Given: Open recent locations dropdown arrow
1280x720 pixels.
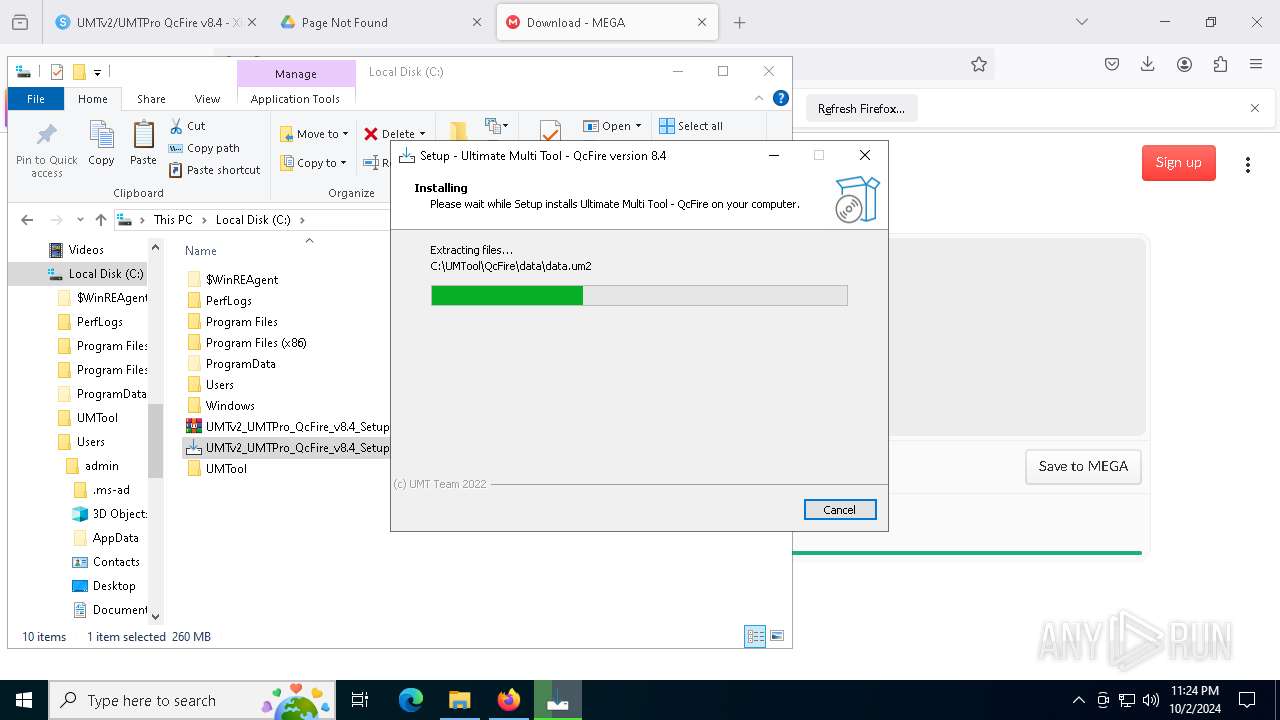Looking at the screenshot, I should tap(78, 220).
